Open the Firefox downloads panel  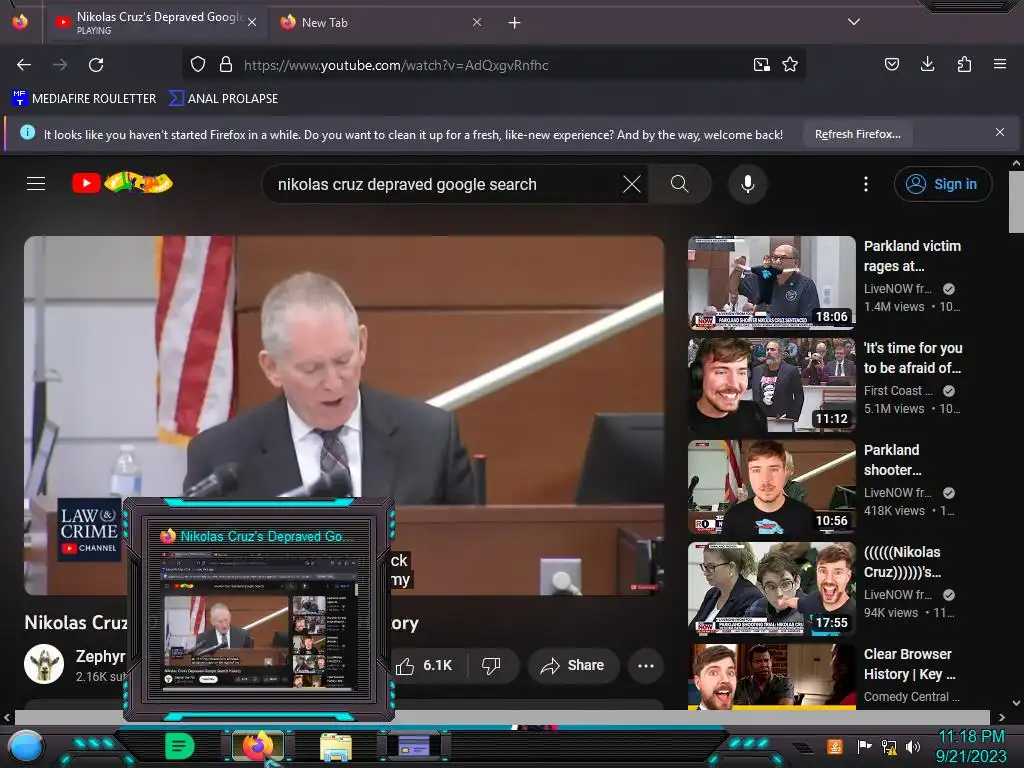click(x=927, y=64)
